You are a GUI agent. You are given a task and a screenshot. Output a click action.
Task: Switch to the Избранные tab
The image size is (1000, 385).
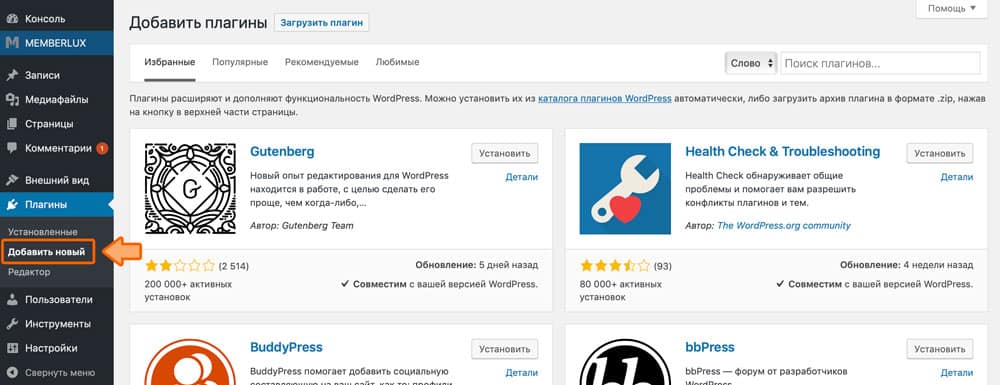(x=170, y=62)
